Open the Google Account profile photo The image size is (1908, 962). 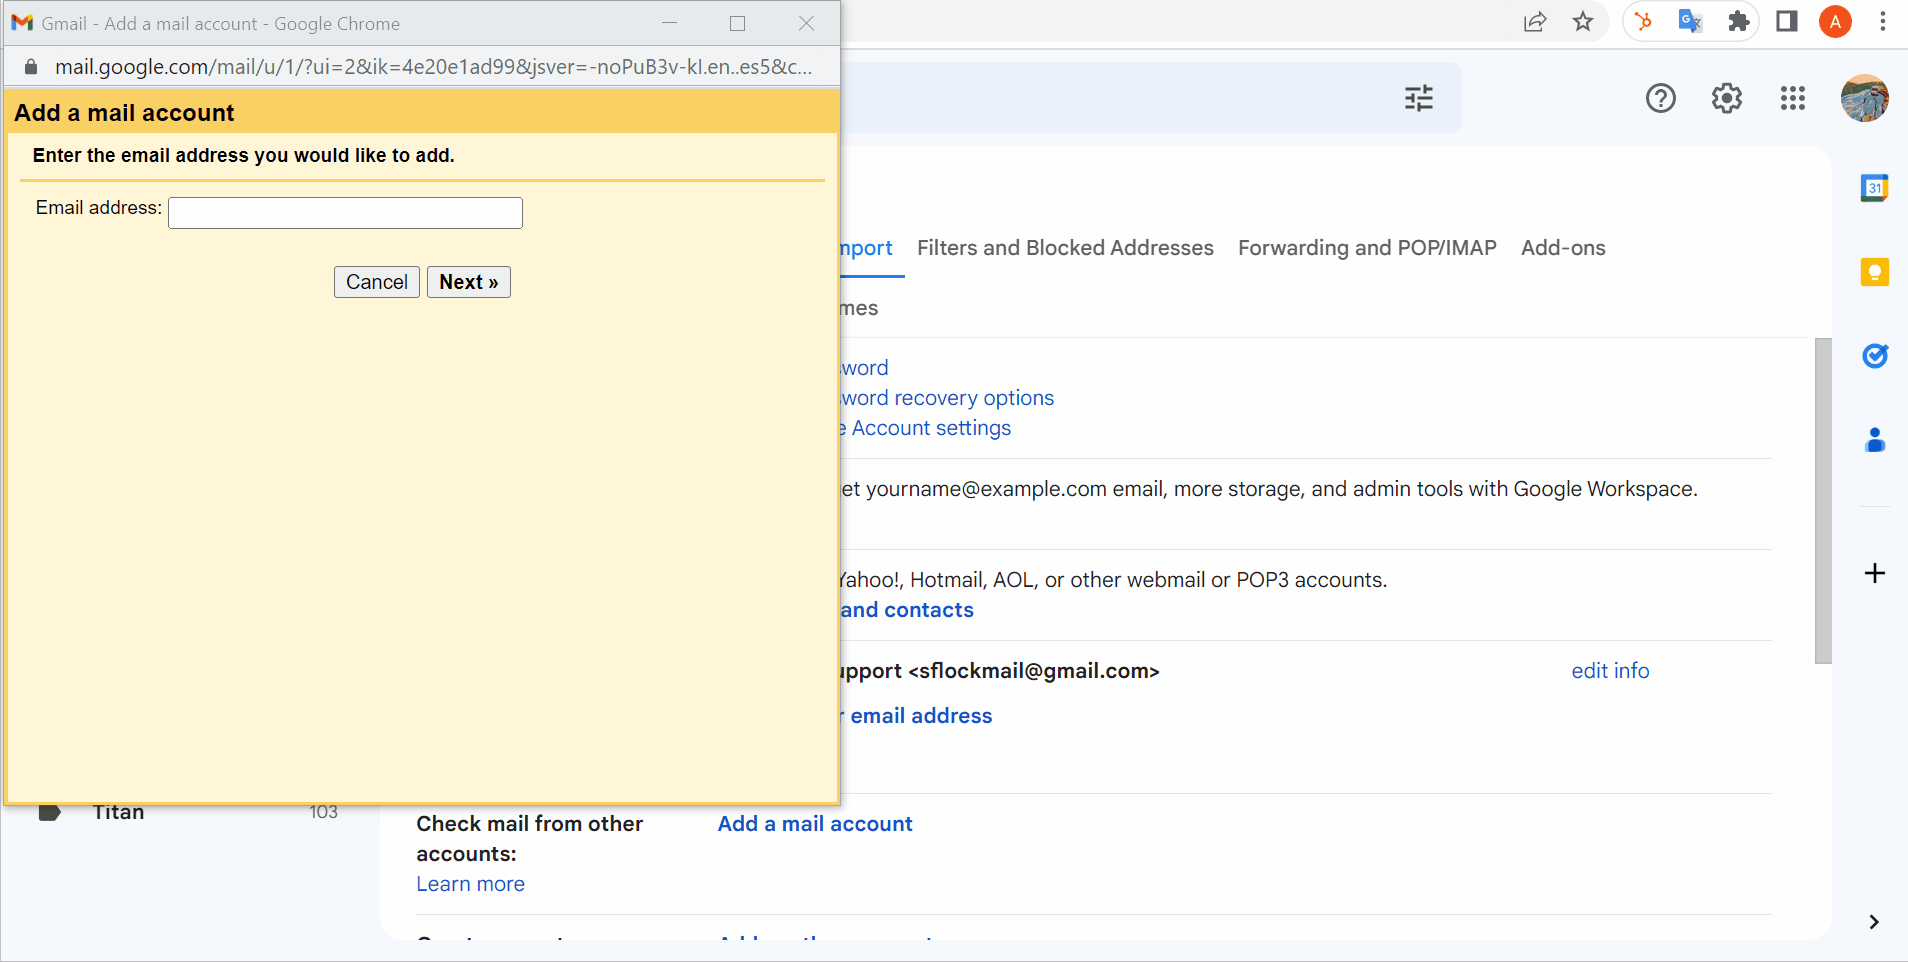pos(1865,98)
